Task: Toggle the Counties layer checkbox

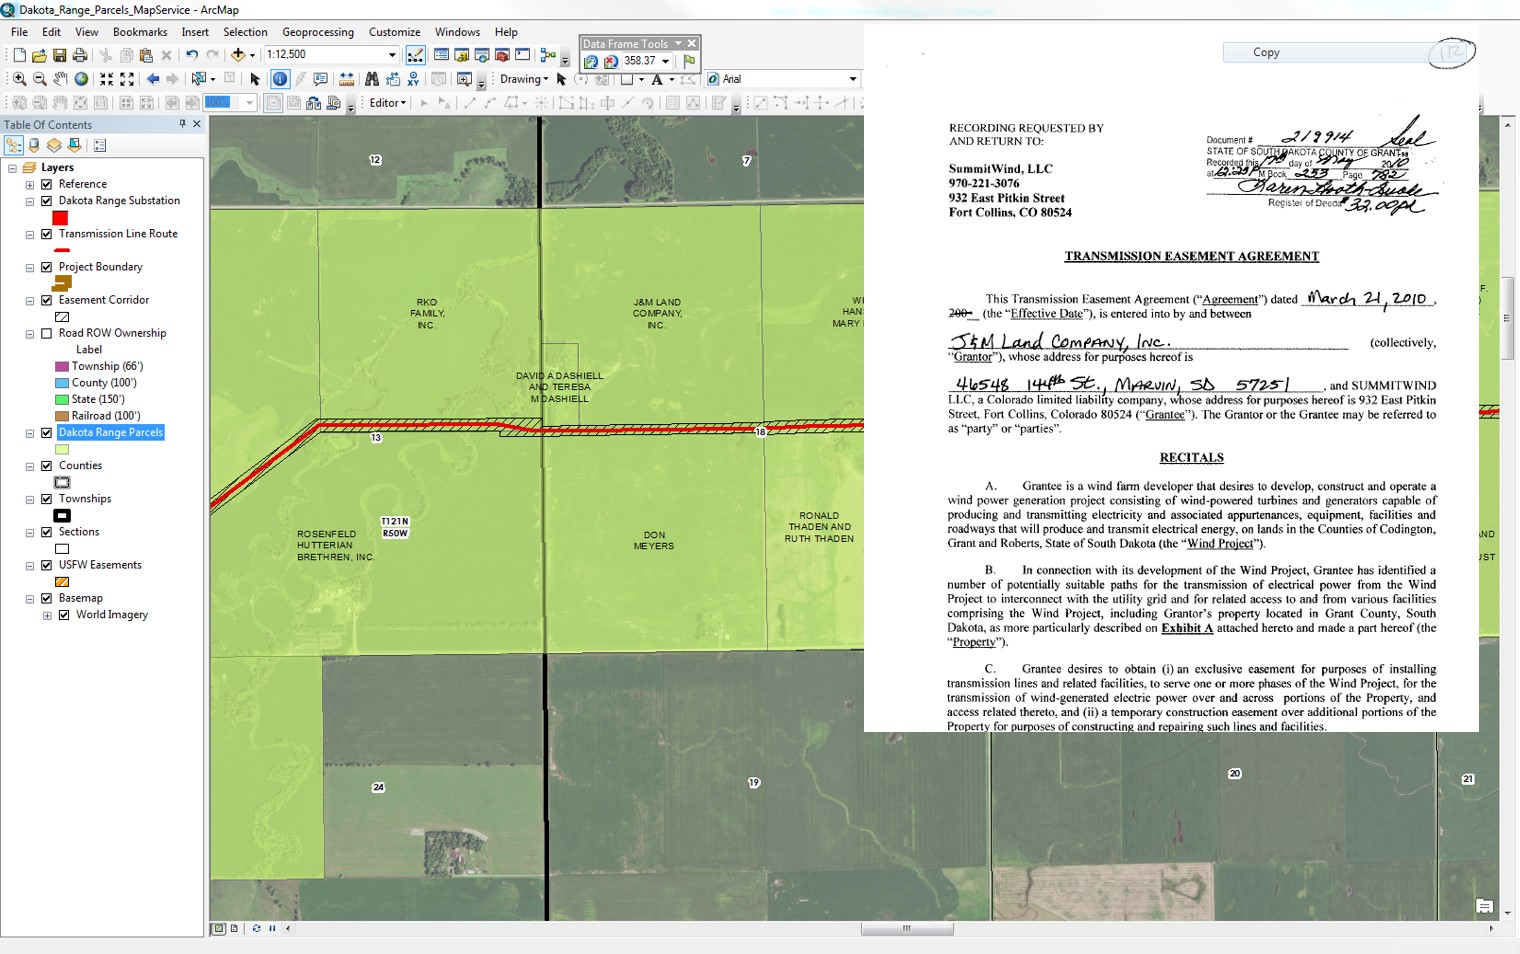Action: [46, 466]
